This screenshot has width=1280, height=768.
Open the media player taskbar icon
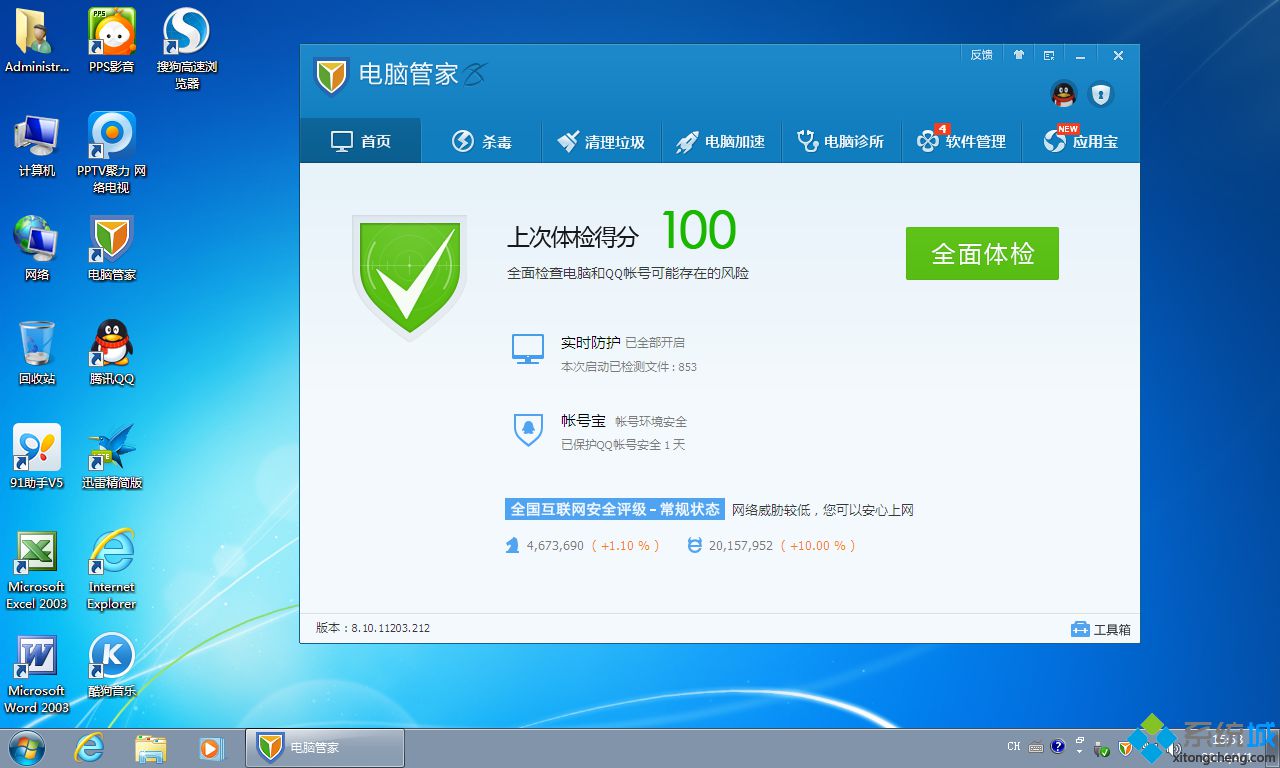click(x=211, y=747)
